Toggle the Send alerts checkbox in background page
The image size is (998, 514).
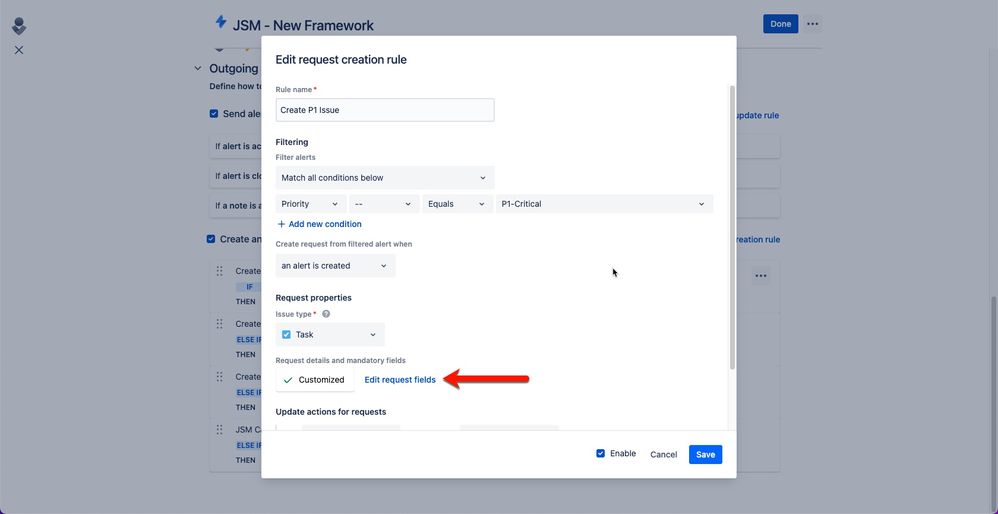pyautogui.click(x=214, y=114)
